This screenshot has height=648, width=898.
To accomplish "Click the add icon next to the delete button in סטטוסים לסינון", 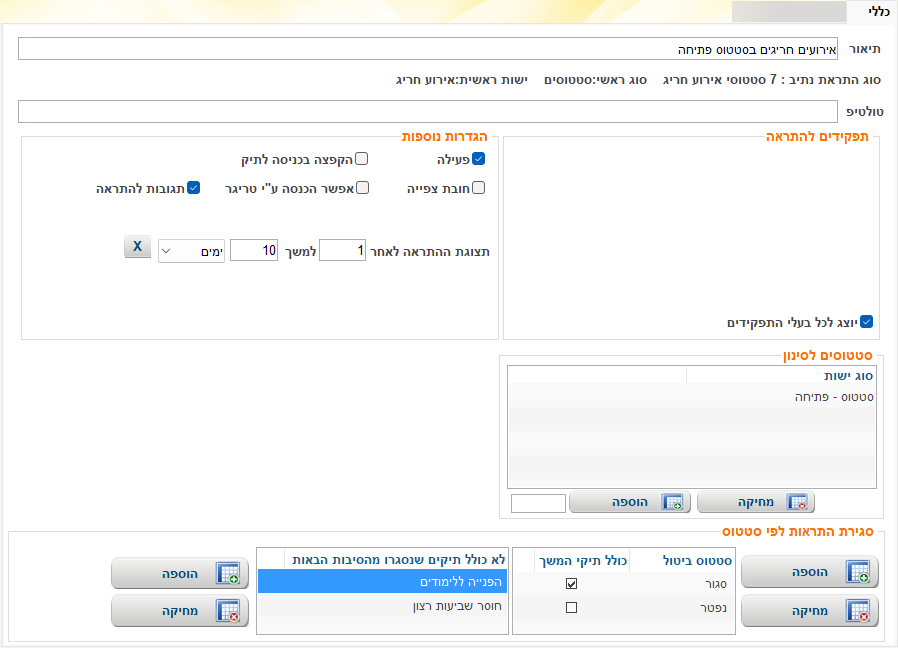I will 672,502.
